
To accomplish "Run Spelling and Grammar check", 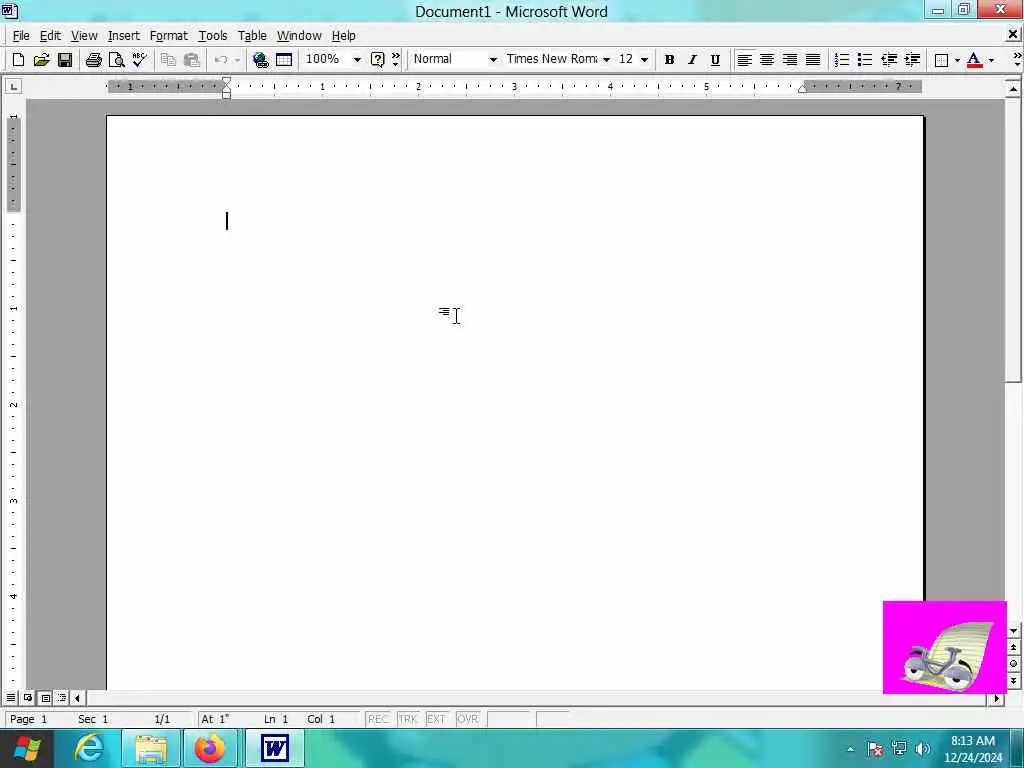I will (x=138, y=60).
